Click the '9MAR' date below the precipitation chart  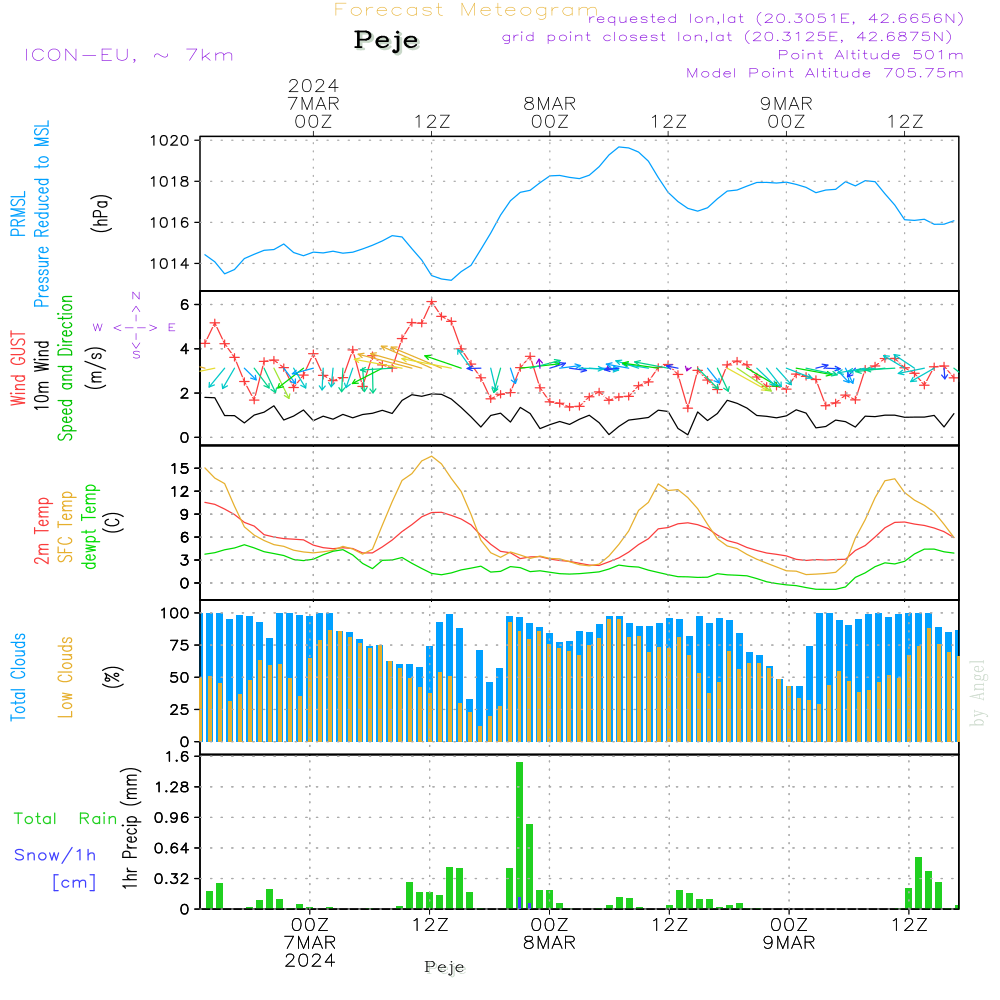point(789,943)
